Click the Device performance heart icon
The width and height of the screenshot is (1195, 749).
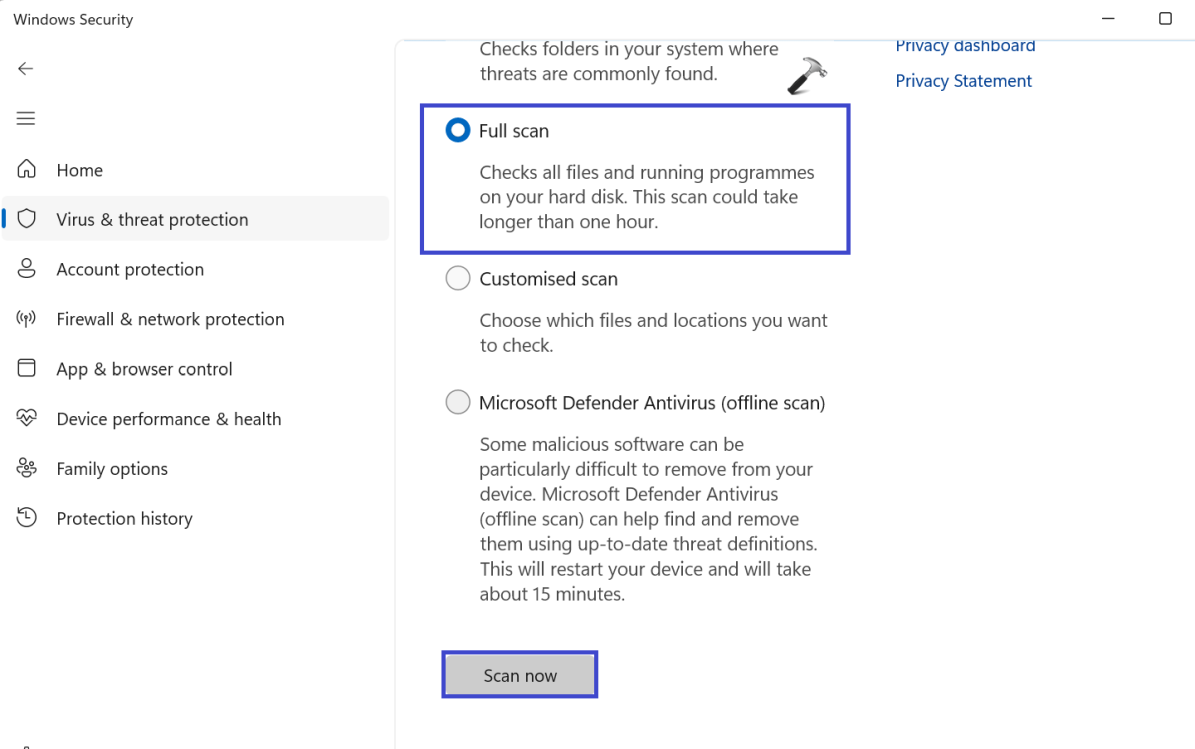pos(27,418)
